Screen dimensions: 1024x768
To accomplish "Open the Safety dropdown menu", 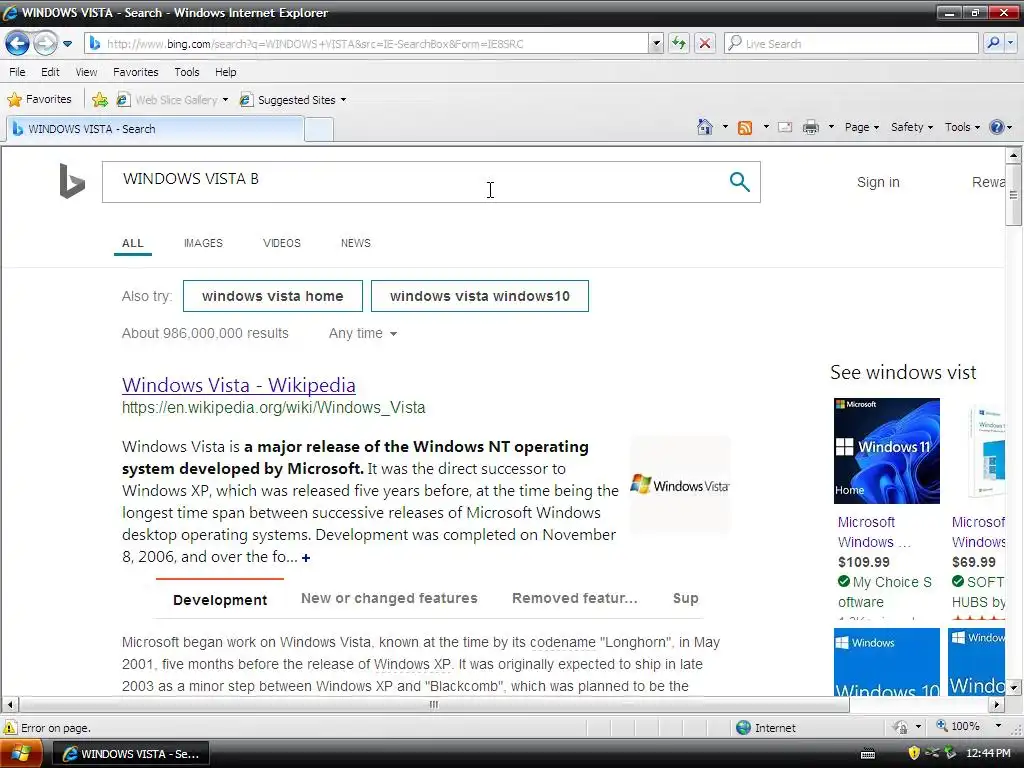I will click(x=912, y=127).
